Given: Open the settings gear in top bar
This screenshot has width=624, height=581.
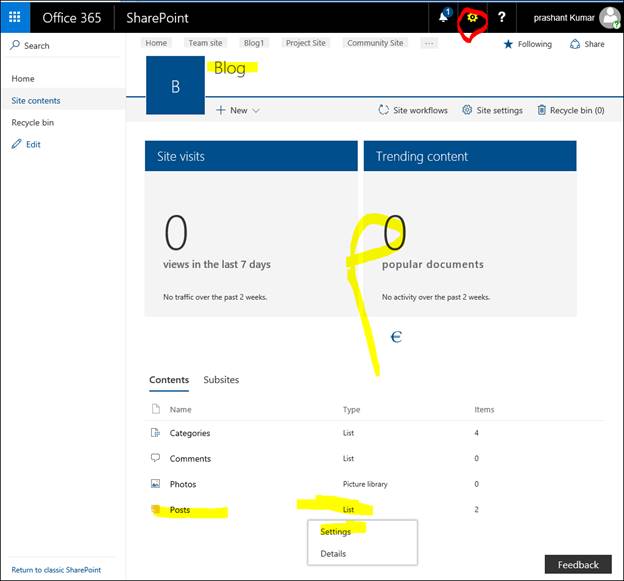Looking at the screenshot, I should 472,18.
